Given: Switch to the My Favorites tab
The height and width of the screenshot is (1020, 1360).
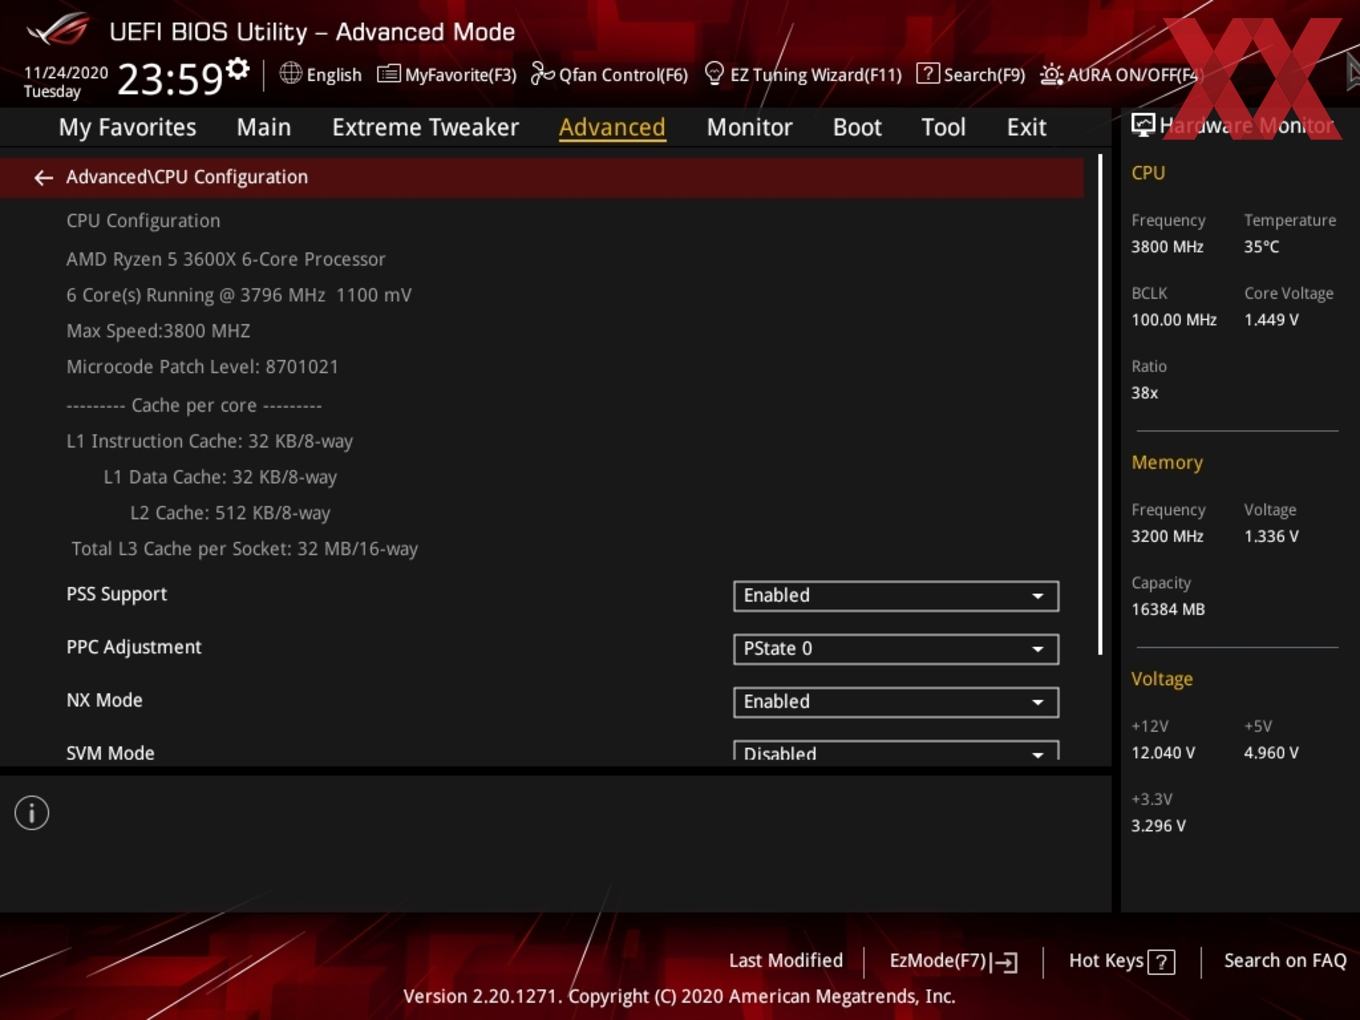Looking at the screenshot, I should pos(127,127).
